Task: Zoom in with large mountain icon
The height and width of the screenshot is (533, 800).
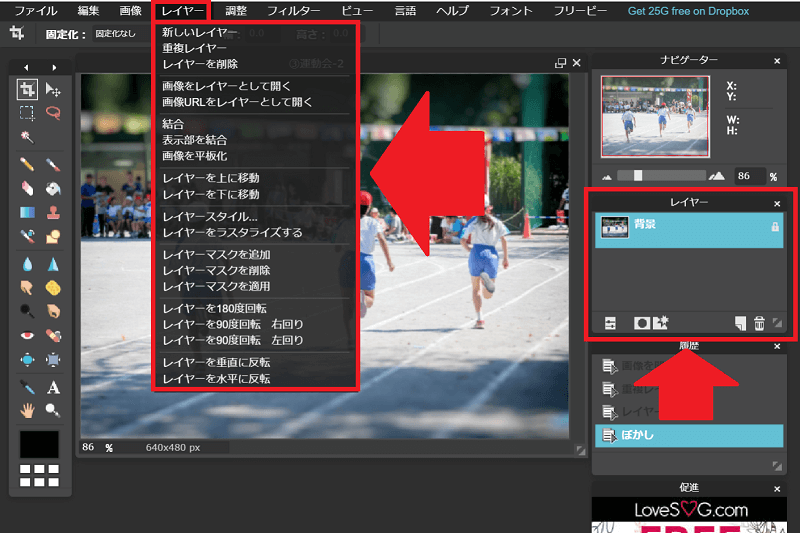Action: tap(717, 176)
